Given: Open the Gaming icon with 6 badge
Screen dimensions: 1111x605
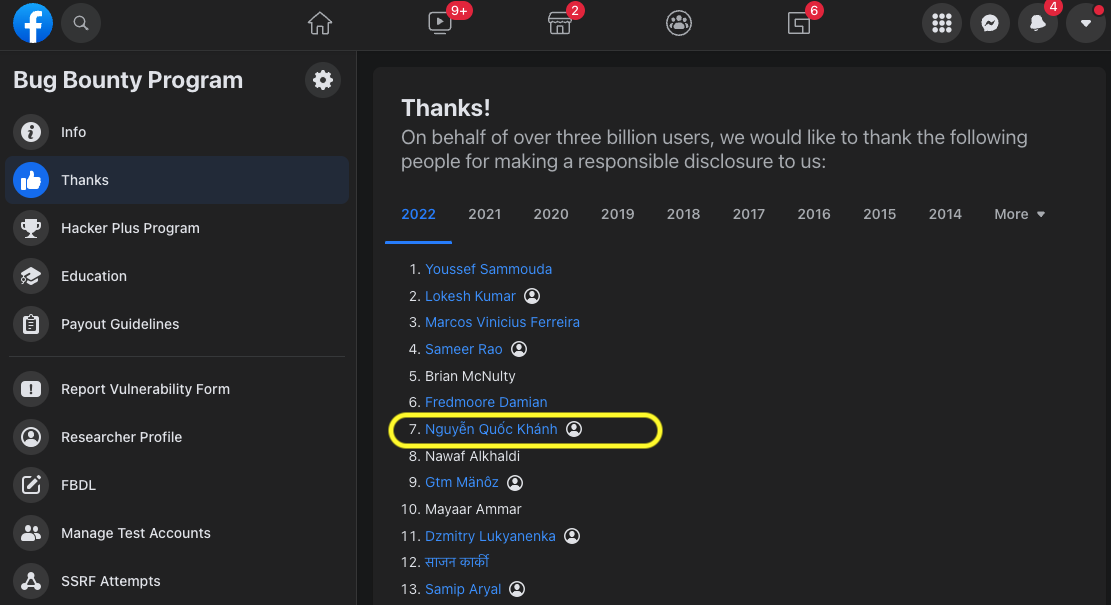Looking at the screenshot, I should 799,23.
